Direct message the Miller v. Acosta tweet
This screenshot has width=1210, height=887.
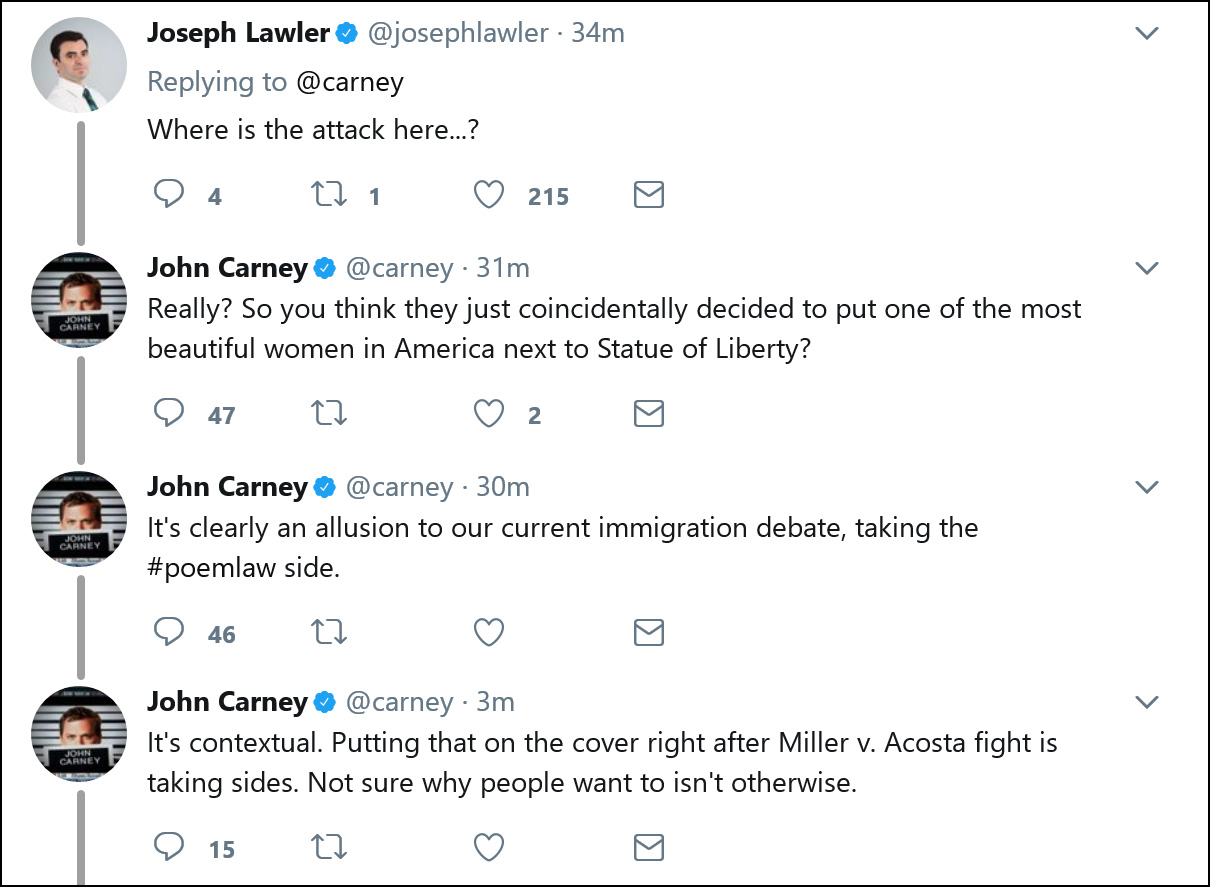click(x=649, y=848)
